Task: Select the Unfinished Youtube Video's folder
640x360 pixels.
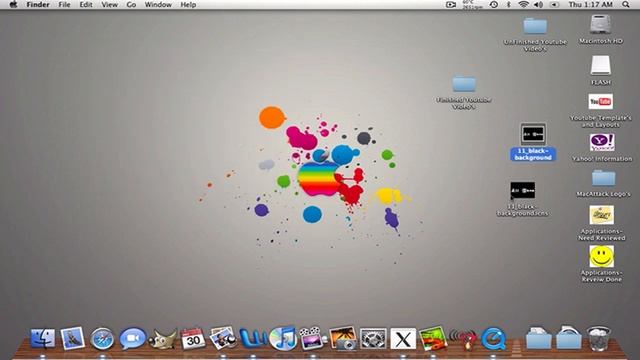Action: pyautogui.click(x=535, y=25)
